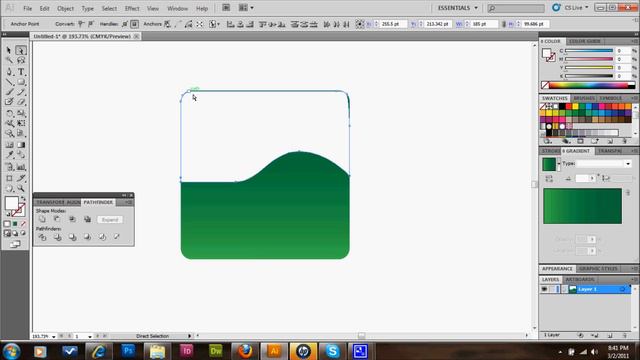Switch to the Symbols tab
Screen dimensions: 640x360
pos(610,98)
